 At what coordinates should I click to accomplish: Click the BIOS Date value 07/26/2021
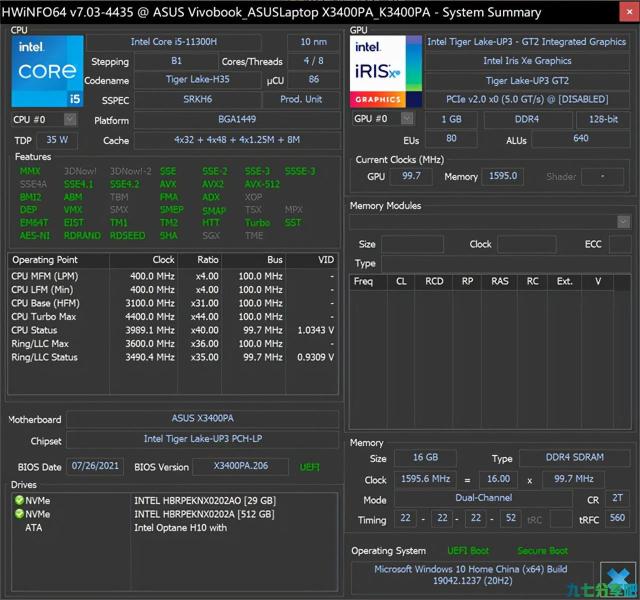[95, 466]
